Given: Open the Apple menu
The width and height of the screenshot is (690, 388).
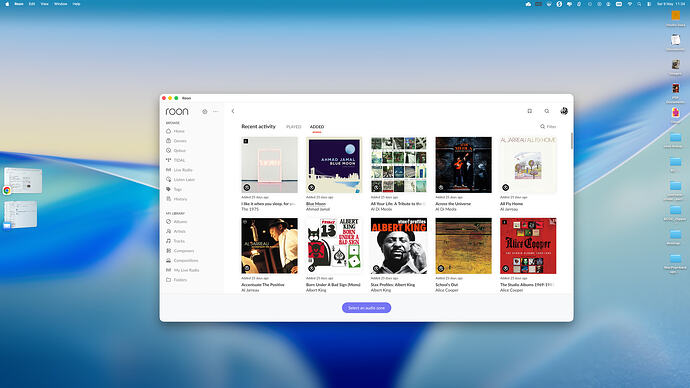Looking at the screenshot, I should point(7,4).
